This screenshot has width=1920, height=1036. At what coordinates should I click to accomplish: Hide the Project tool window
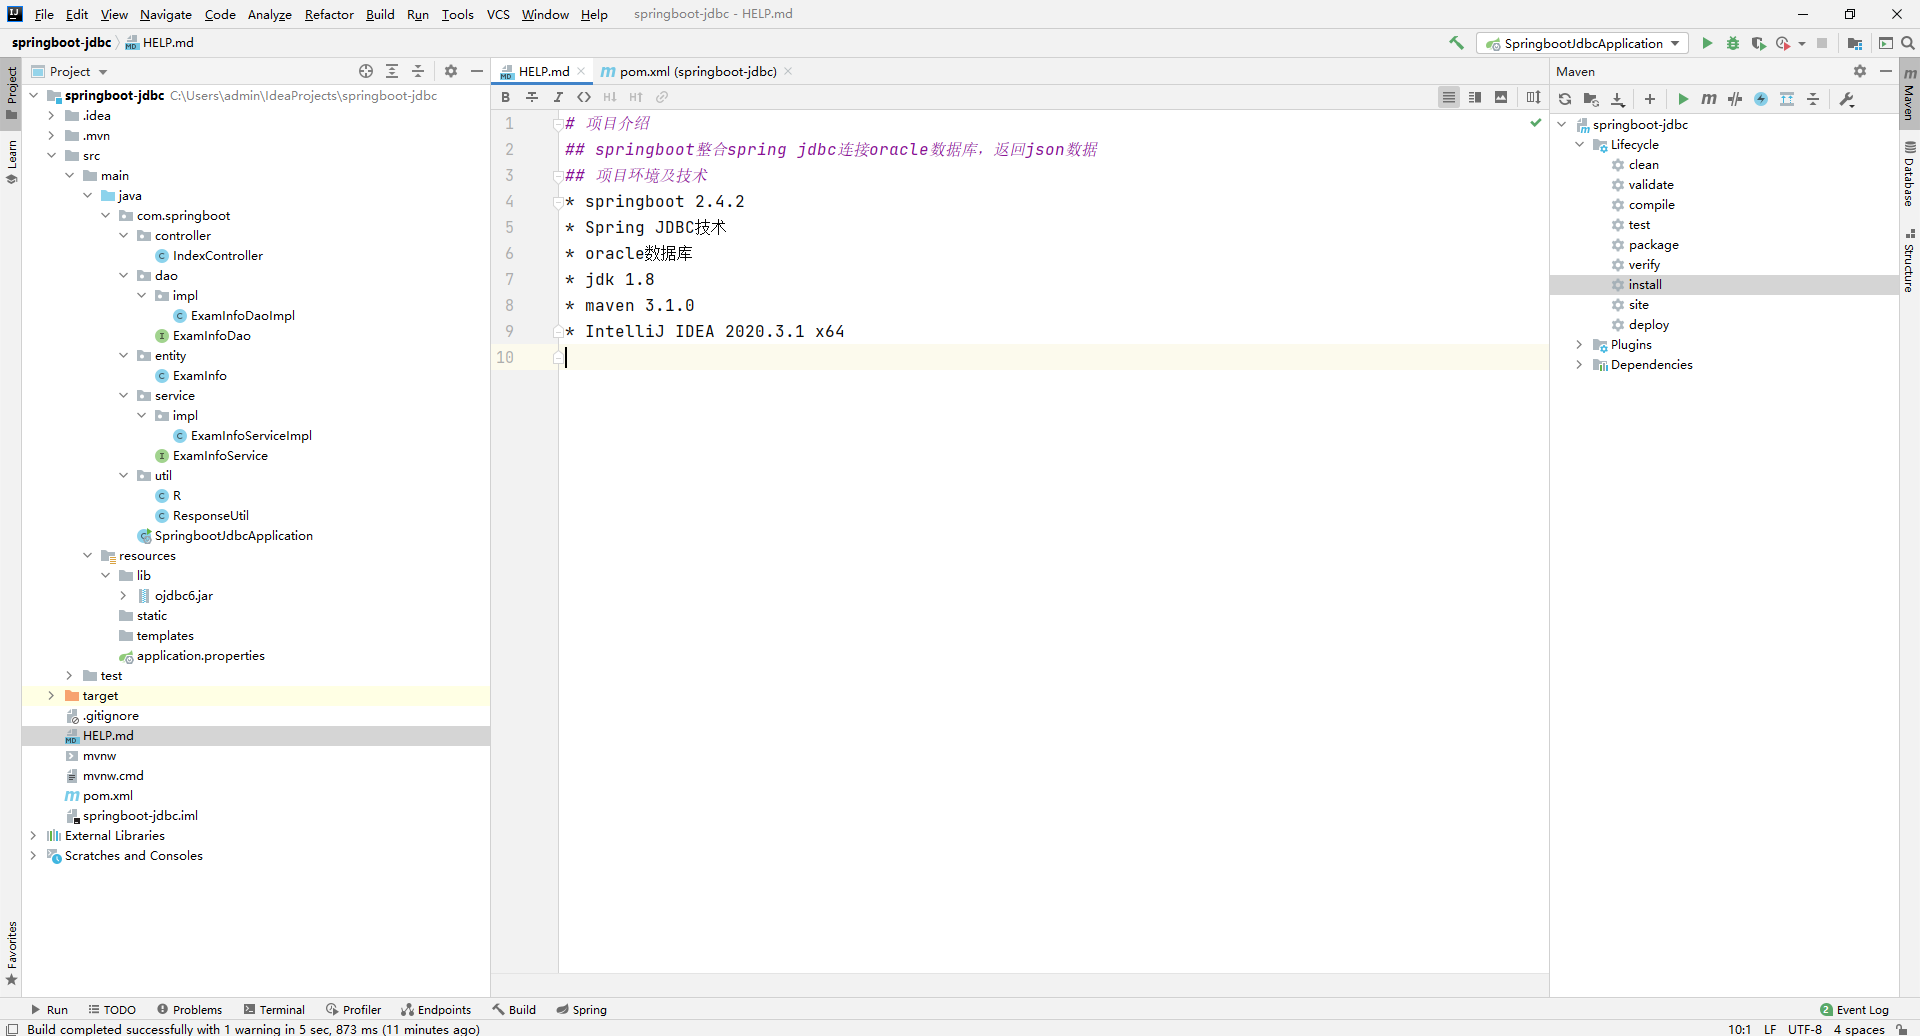(x=477, y=71)
